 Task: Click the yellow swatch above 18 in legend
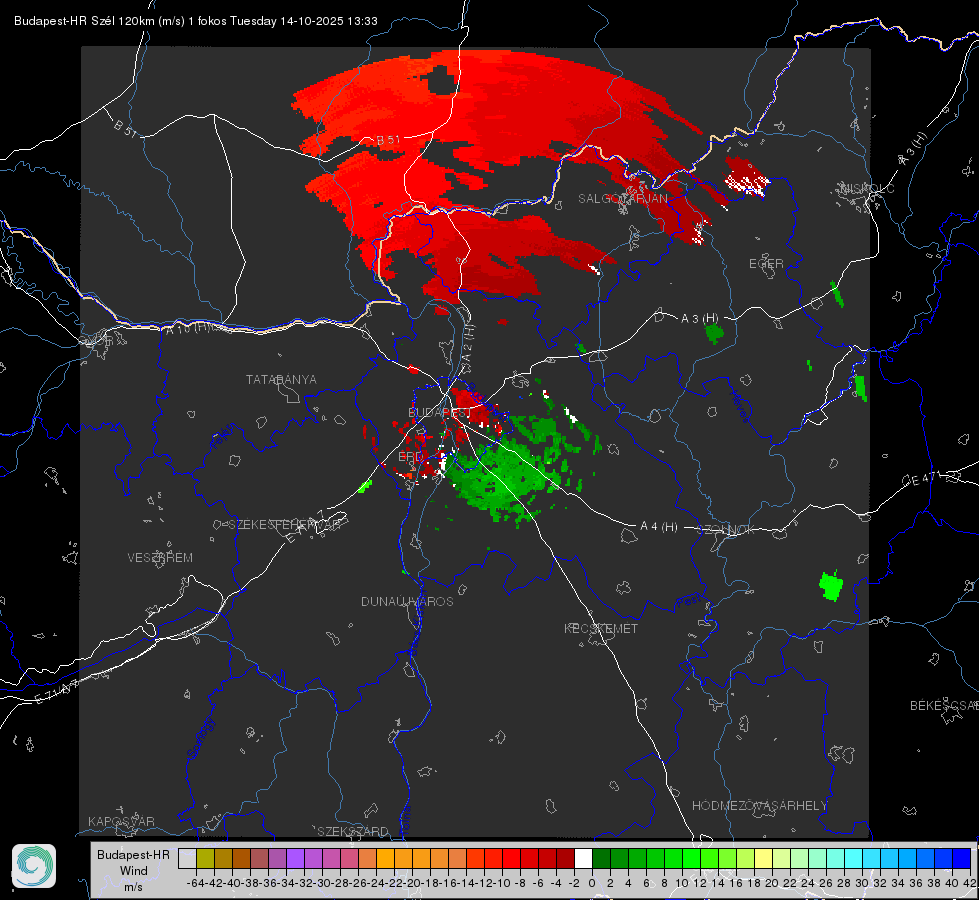coord(764,859)
